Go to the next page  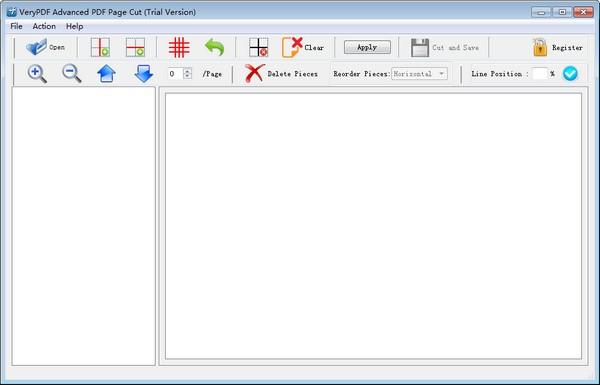(144, 73)
